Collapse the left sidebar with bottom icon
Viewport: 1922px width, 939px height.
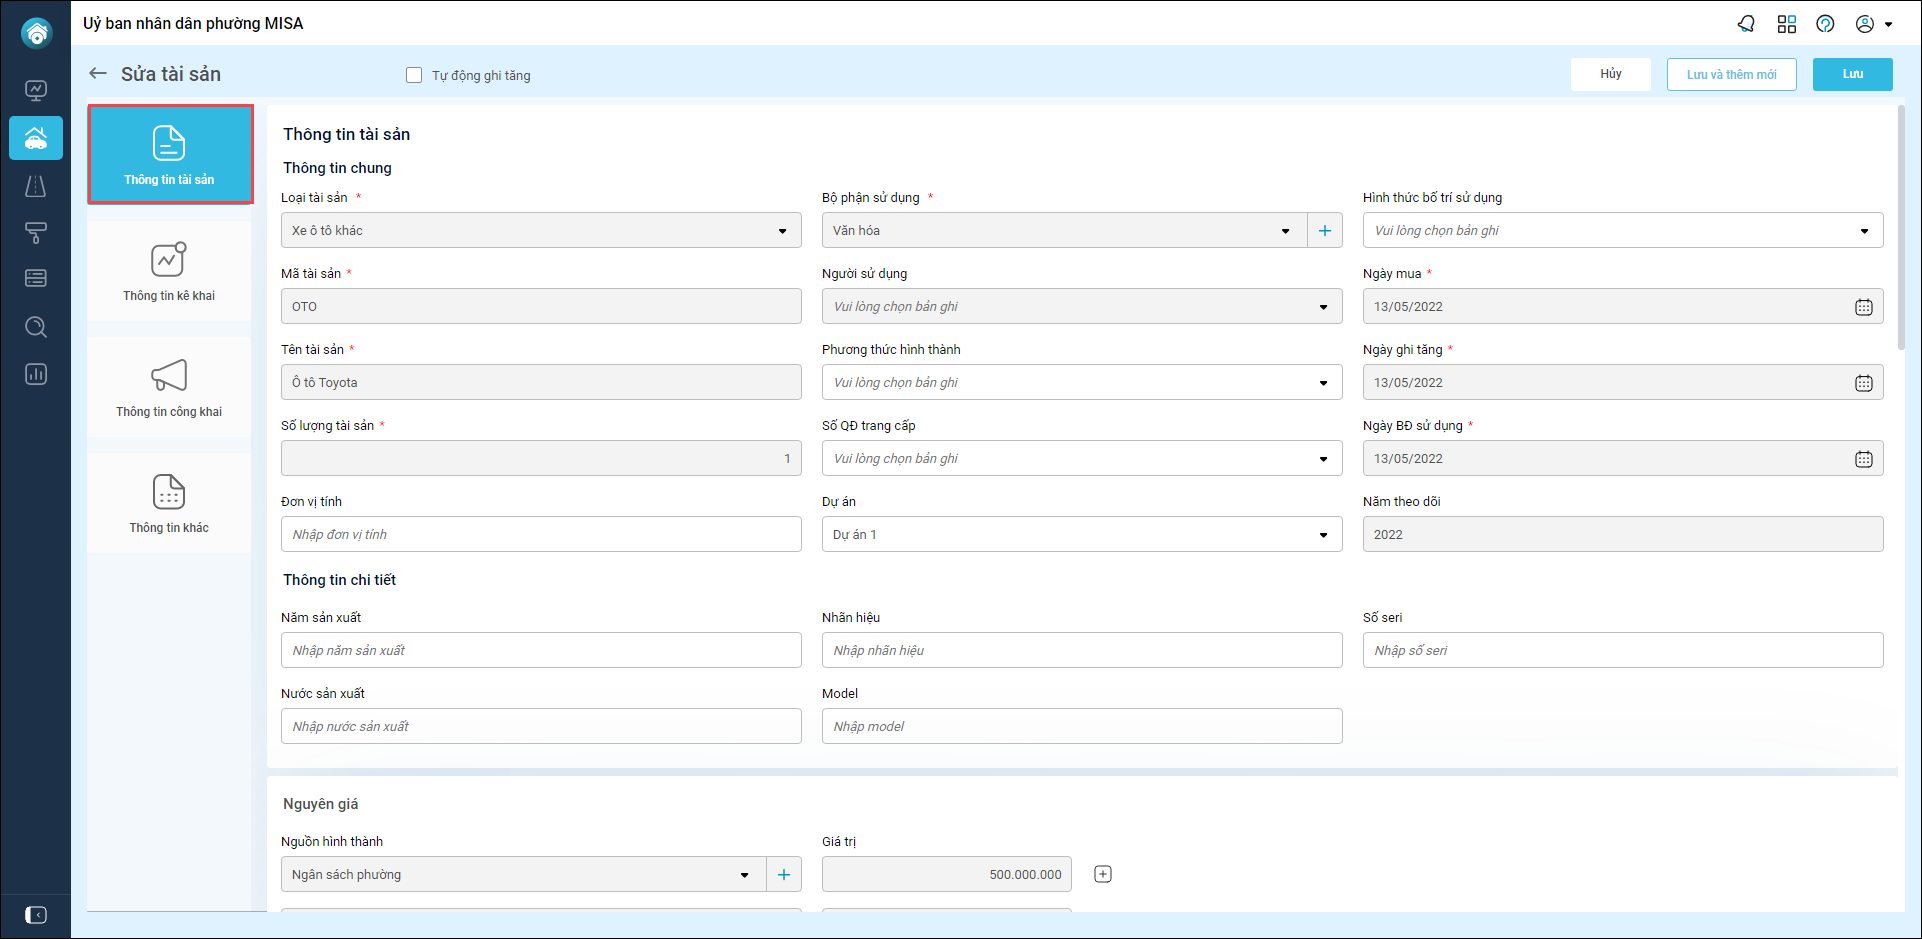tap(36, 915)
